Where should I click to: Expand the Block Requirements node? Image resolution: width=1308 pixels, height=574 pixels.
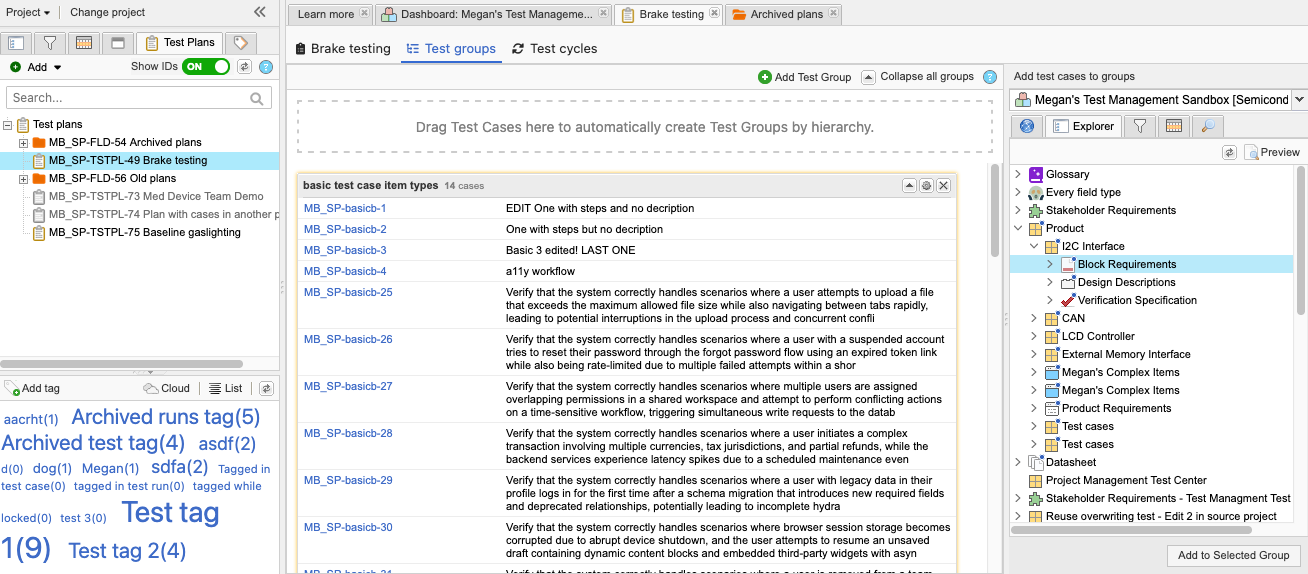[x=1050, y=264]
